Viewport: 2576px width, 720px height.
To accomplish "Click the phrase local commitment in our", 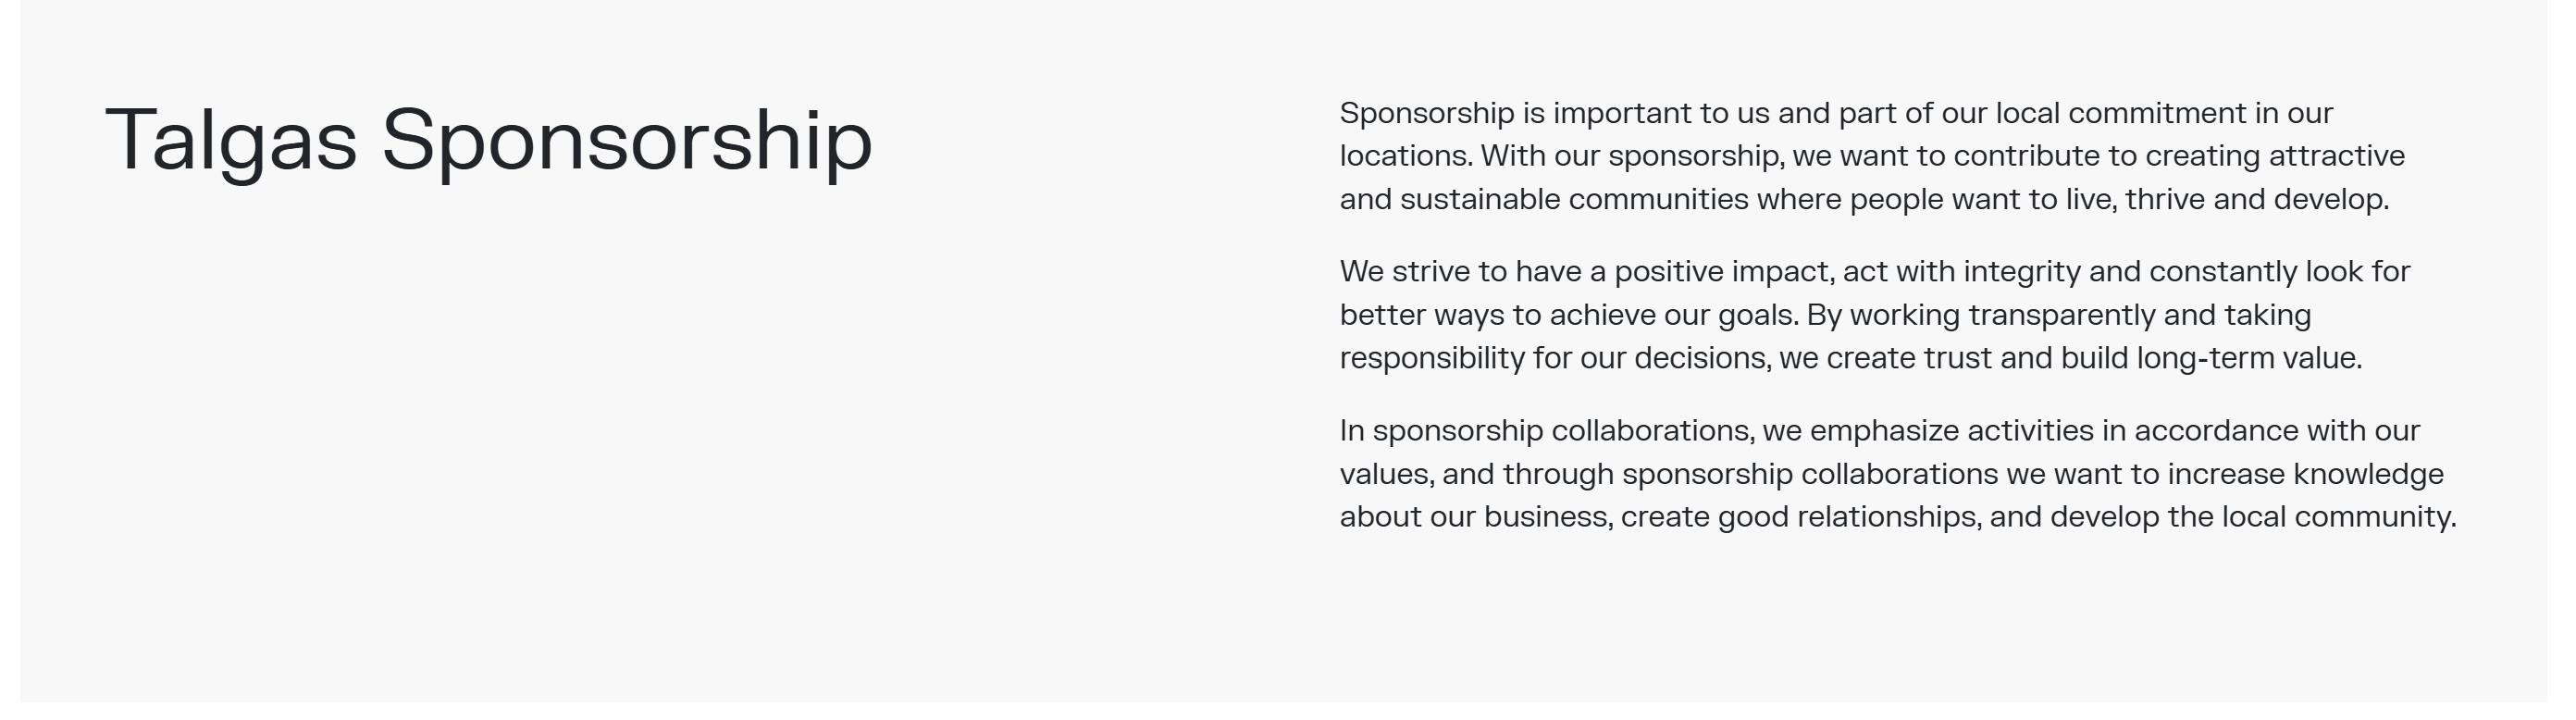I will [x=2164, y=113].
